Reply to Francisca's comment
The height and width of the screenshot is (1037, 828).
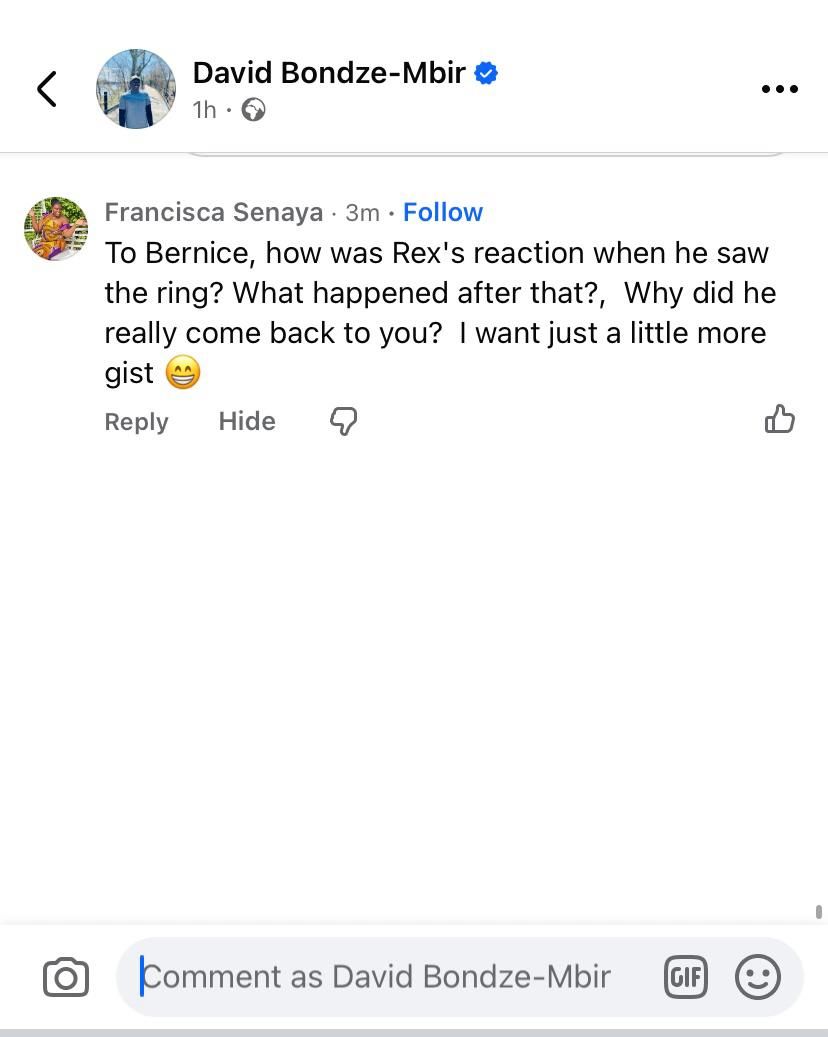coord(136,421)
